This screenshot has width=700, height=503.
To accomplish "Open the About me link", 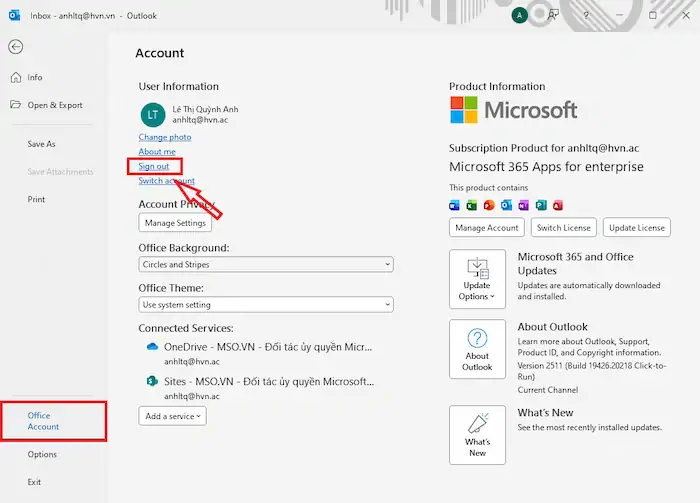I will click(157, 152).
